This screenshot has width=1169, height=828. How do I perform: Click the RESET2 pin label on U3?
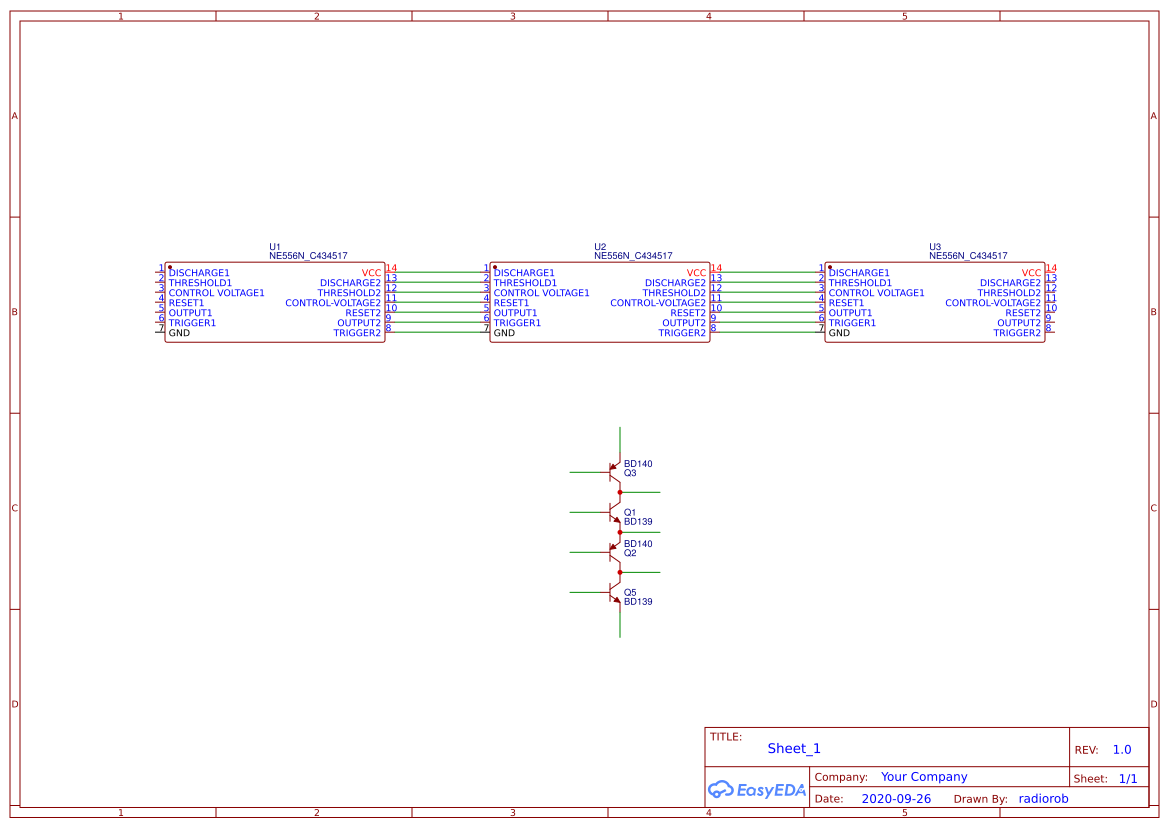click(1023, 313)
